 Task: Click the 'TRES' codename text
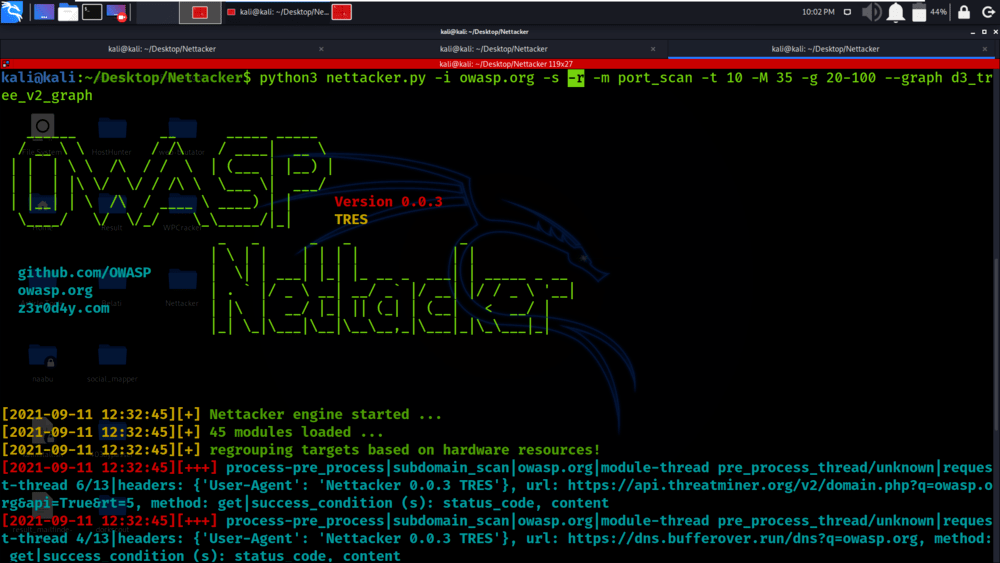351,219
